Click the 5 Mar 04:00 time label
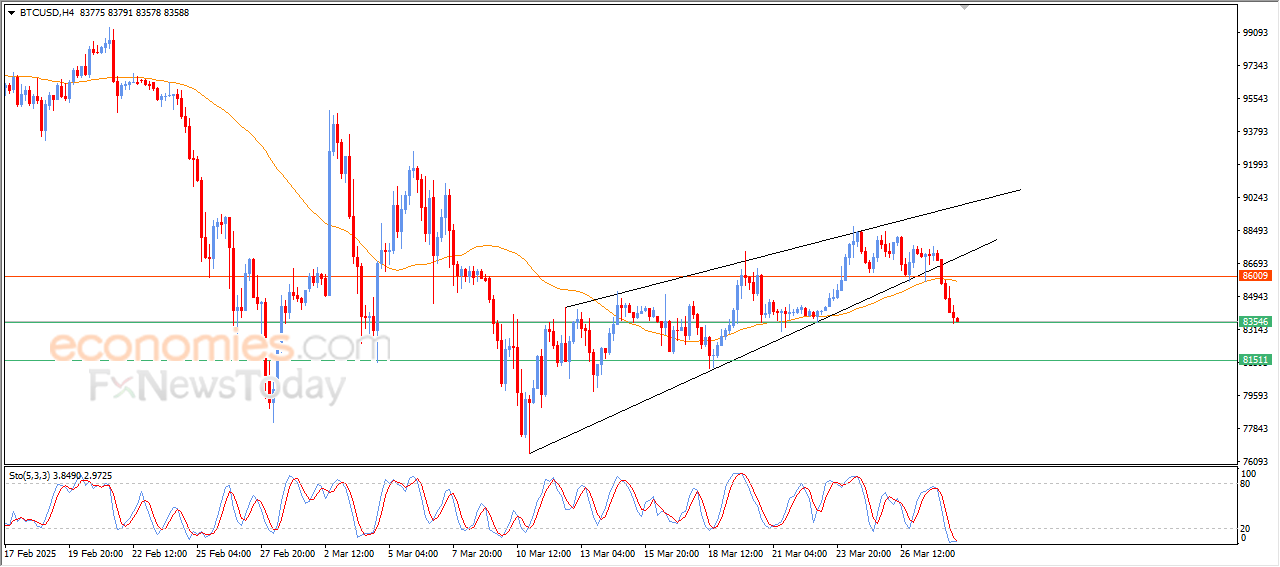 (x=415, y=552)
